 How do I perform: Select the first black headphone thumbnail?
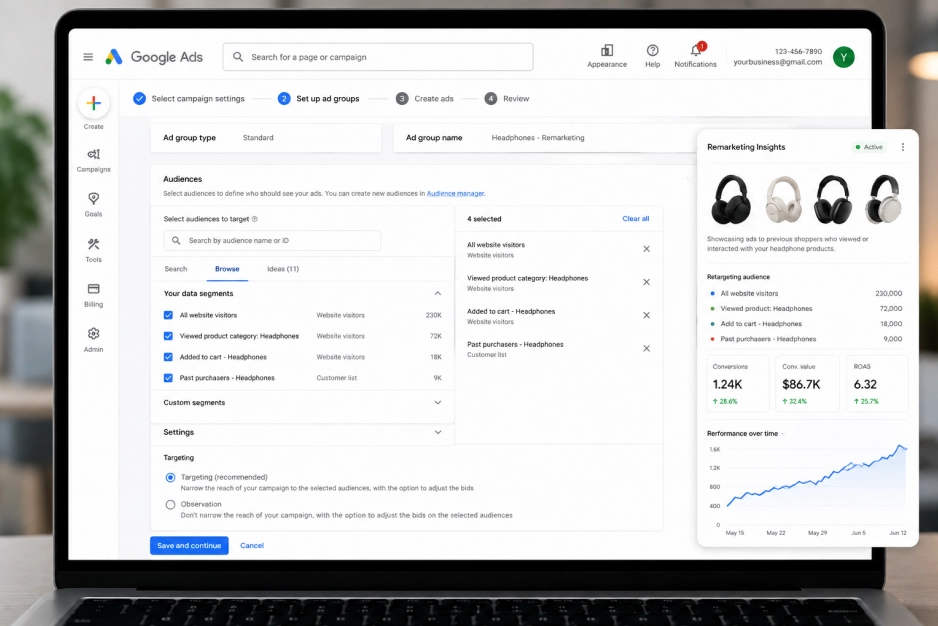(x=731, y=199)
